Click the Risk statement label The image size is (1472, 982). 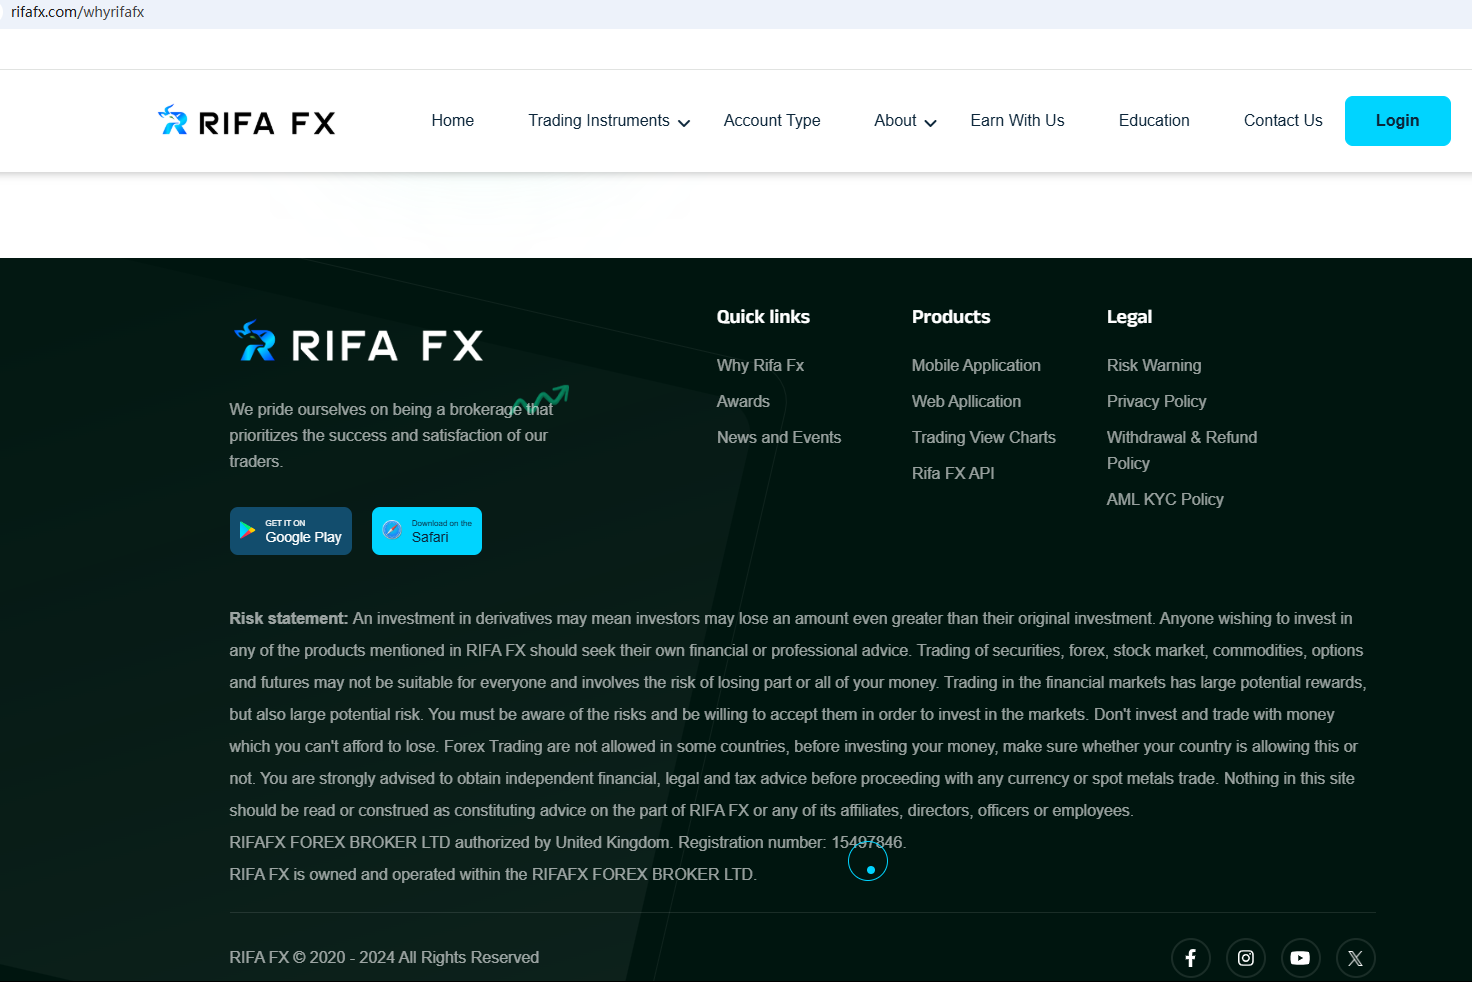288,618
